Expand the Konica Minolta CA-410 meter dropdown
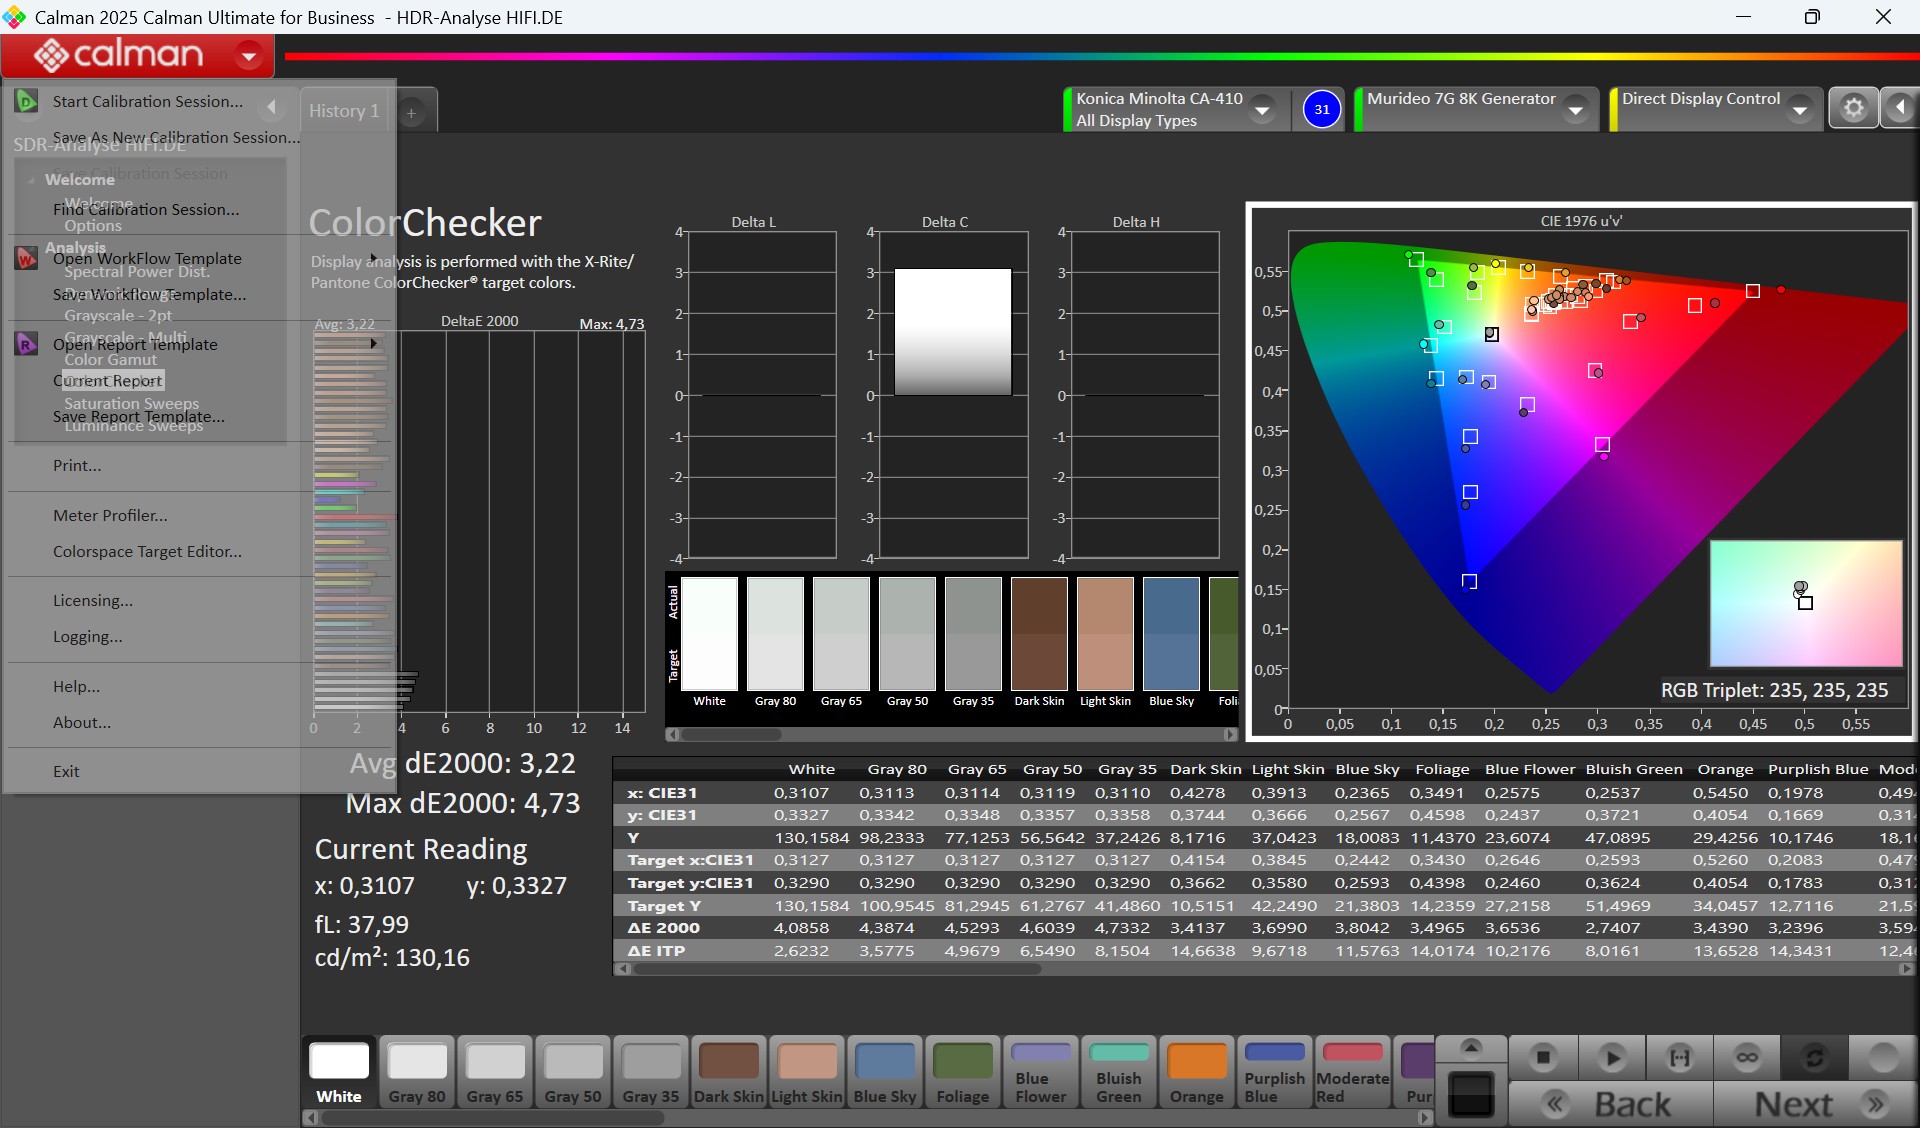 pos(1262,109)
